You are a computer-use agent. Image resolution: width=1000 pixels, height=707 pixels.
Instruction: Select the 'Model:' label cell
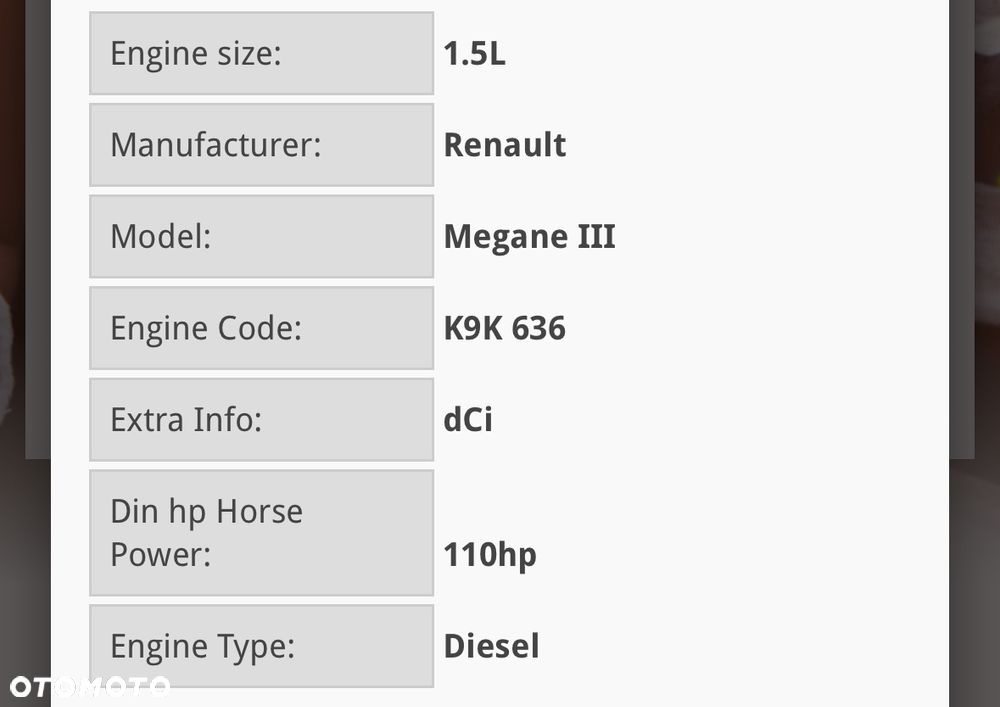261,237
